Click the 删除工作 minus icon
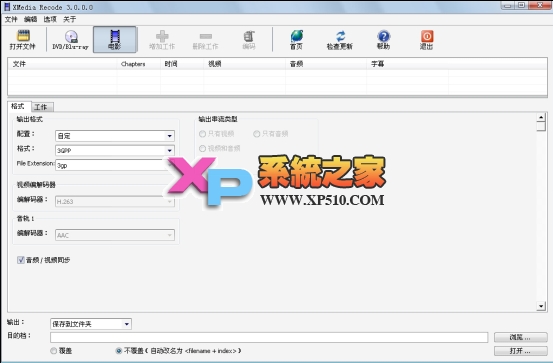This screenshot has width=553, height=363. pyautogui.click(x=205, y=39)
